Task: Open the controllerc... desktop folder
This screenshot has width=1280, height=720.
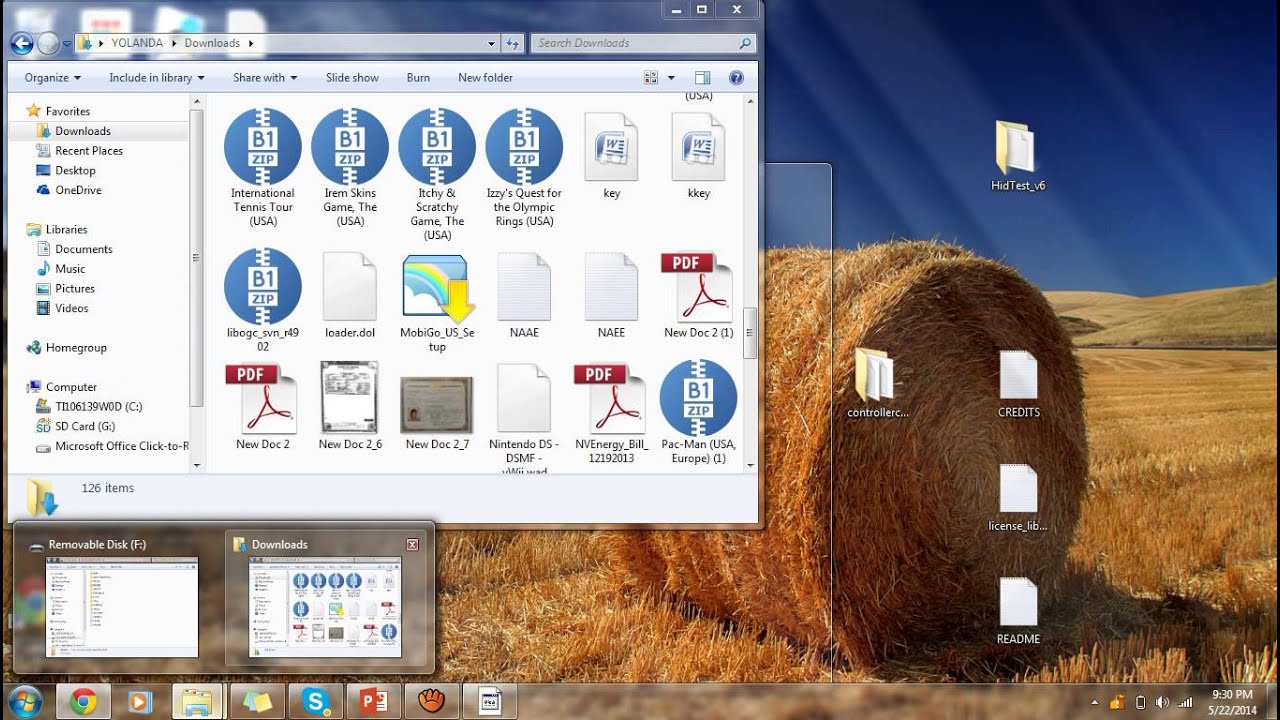Action: pos(877,383)
